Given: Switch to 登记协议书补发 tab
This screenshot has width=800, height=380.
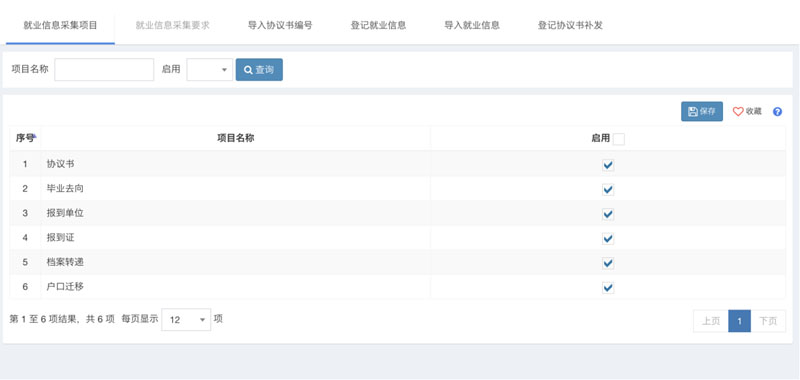Looking at the screenshot, I should 570,25.
